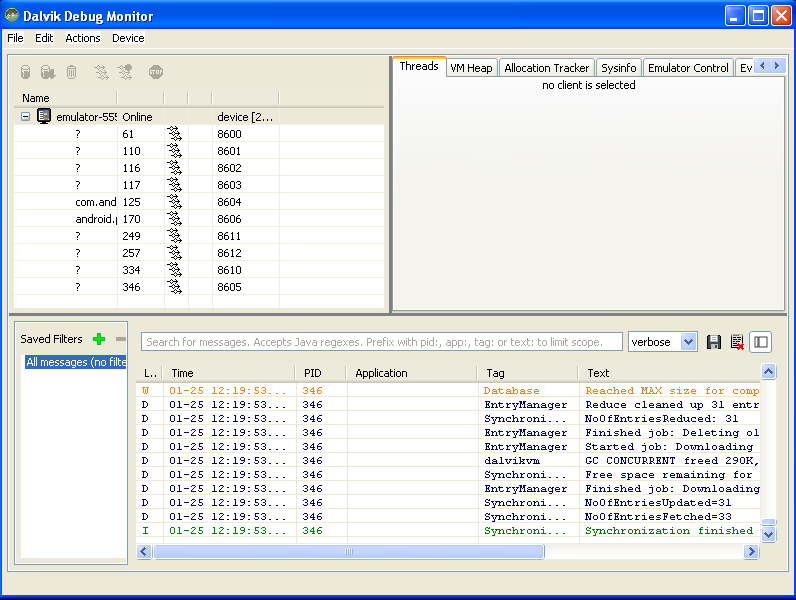The image size is (796, 600).
Task: Click the emulator device monitor icon
Action: click(x=44, y=116)
